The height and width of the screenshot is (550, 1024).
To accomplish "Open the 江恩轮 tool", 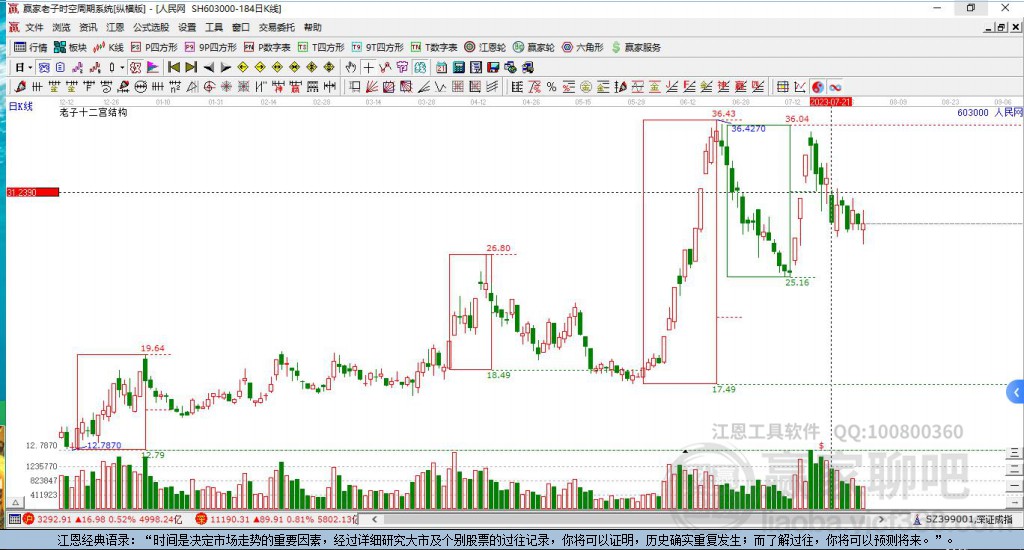I will point(485,47).
